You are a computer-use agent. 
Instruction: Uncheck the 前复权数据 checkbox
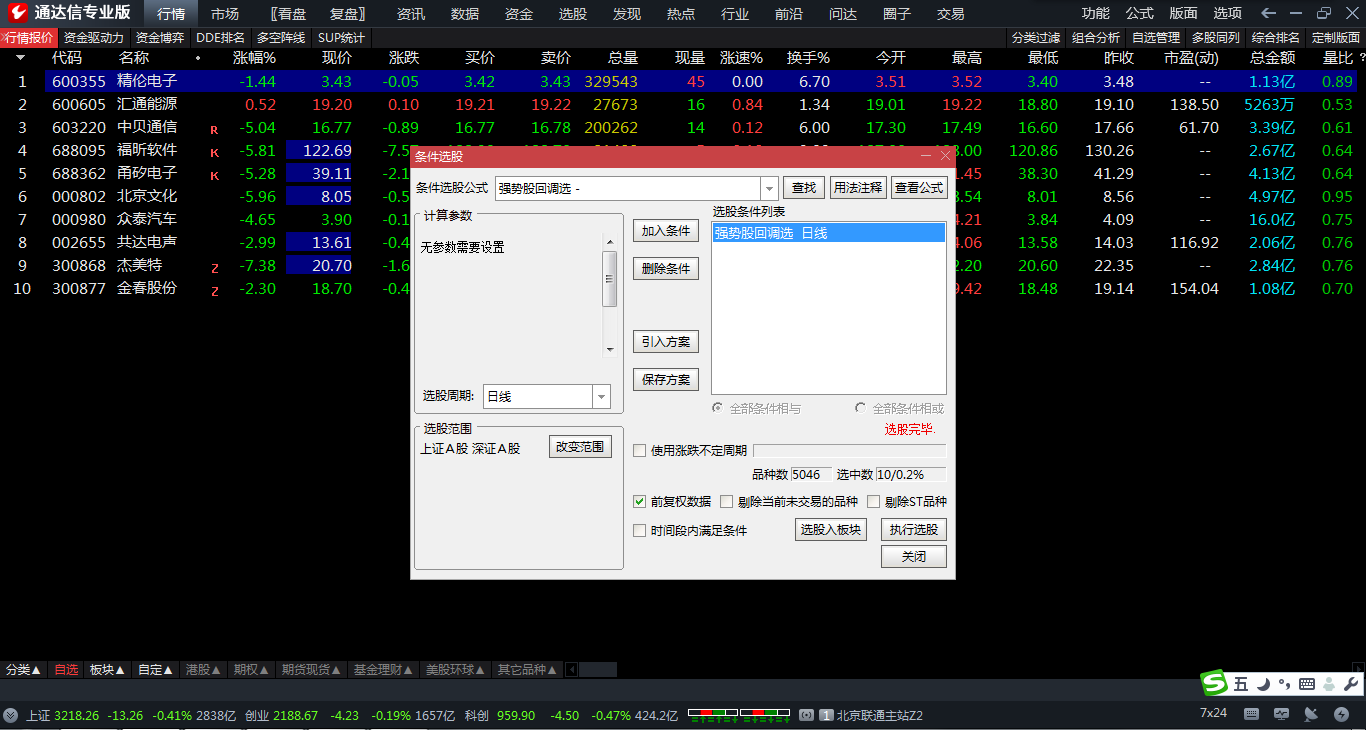[639, 501]
